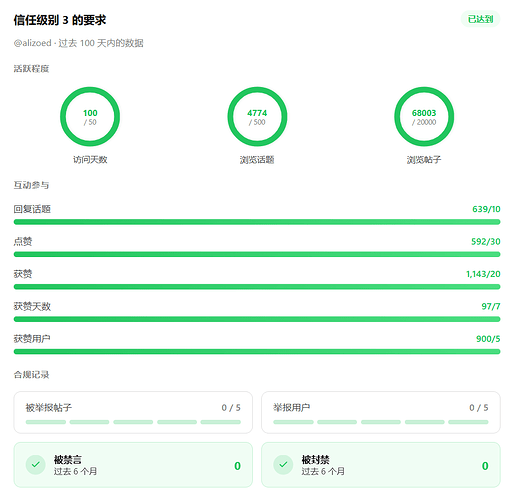Click the checkmark icon in 被禁言 card
This screenshot has height=500, width=512.
(36, 465)
